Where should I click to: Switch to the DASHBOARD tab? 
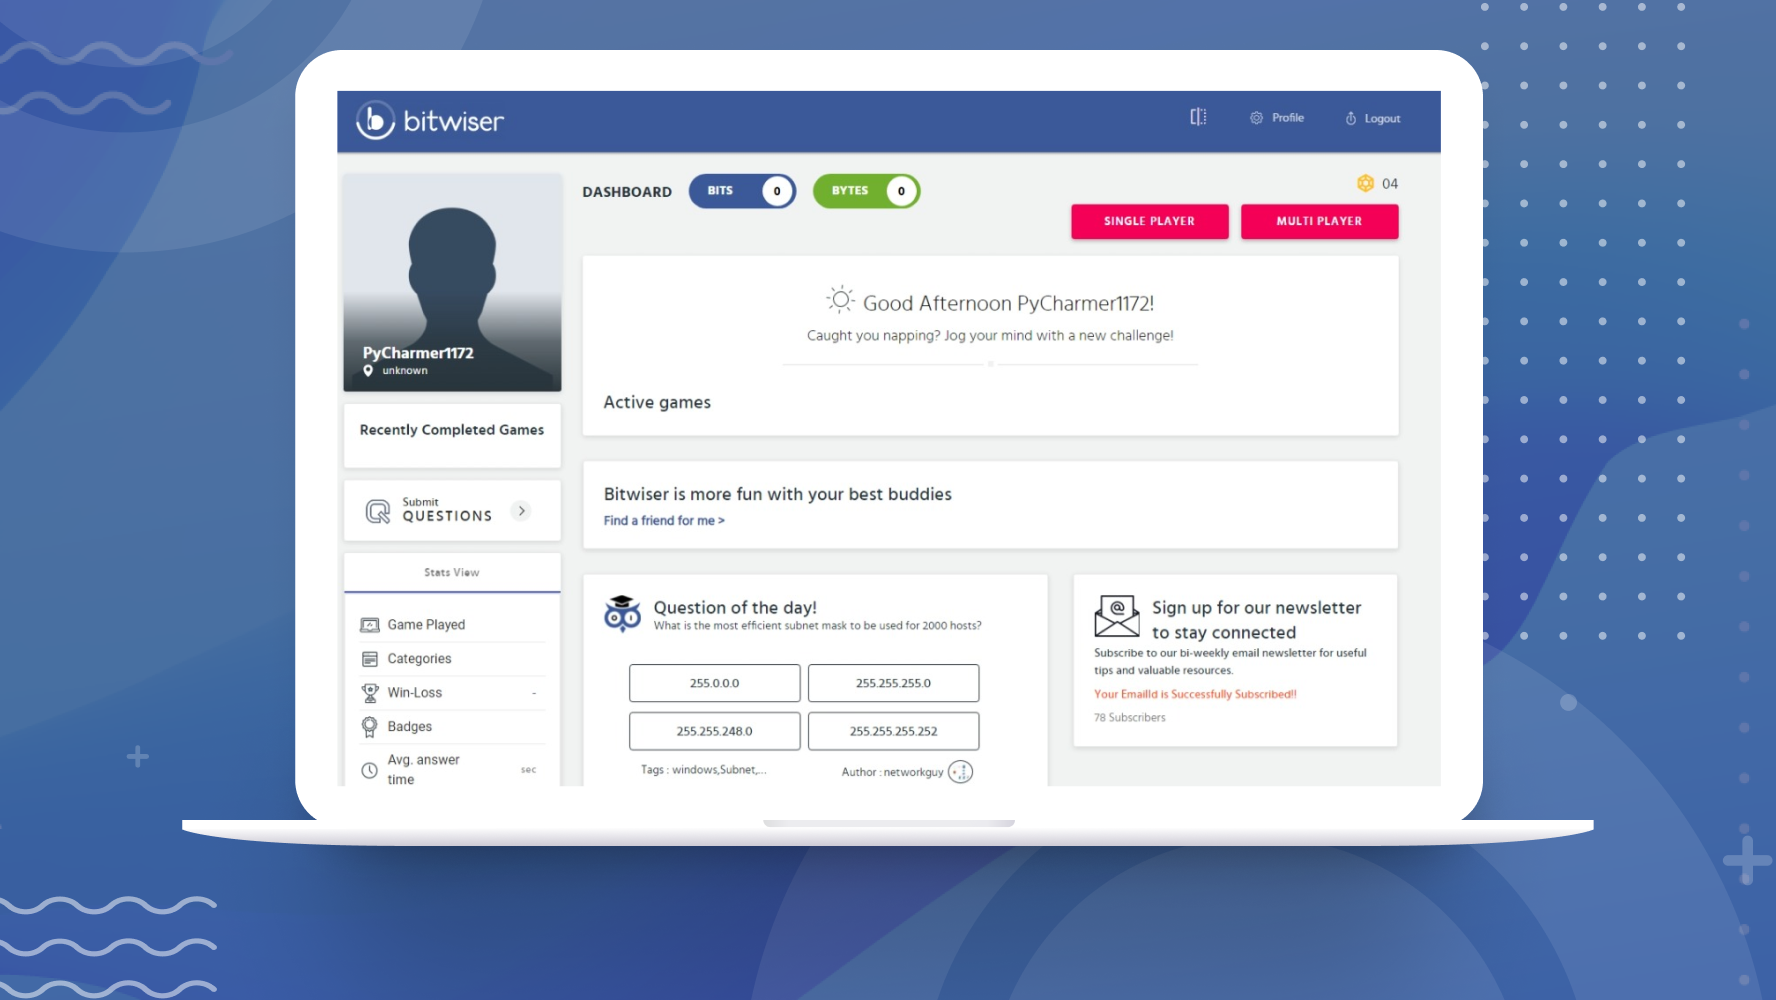click(627, 191)
